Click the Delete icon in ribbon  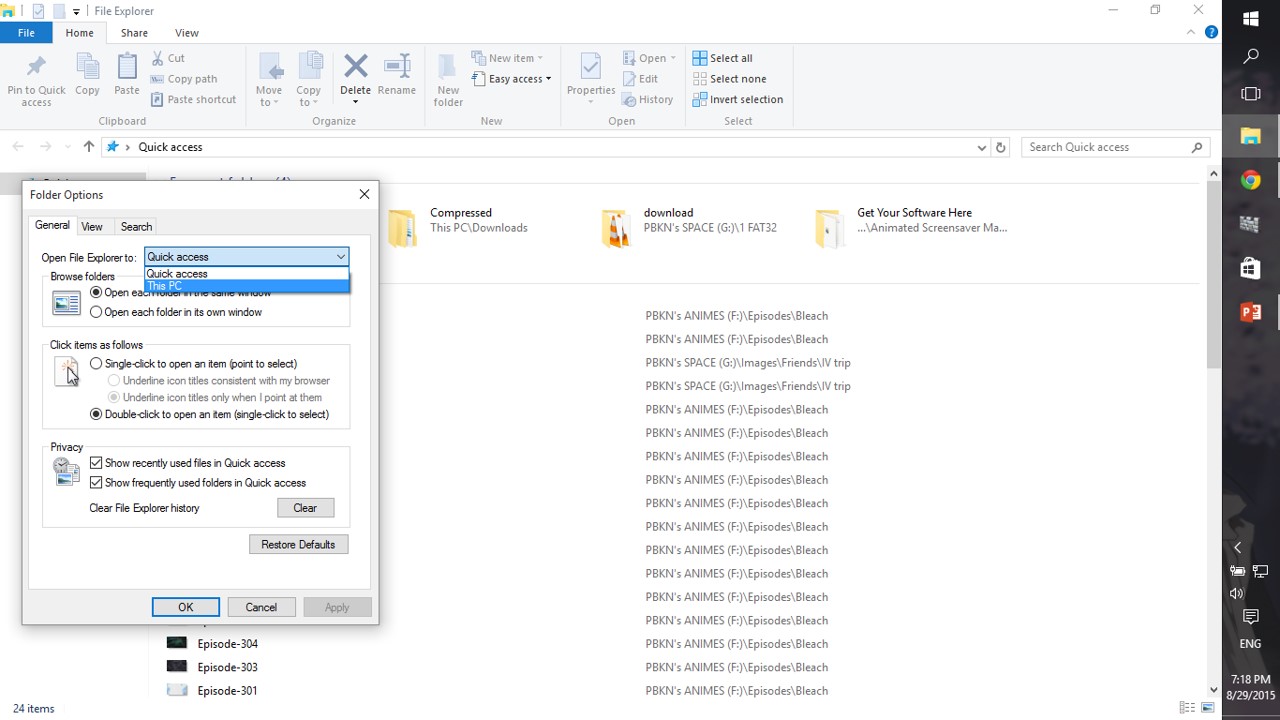[x=355, y=68]
